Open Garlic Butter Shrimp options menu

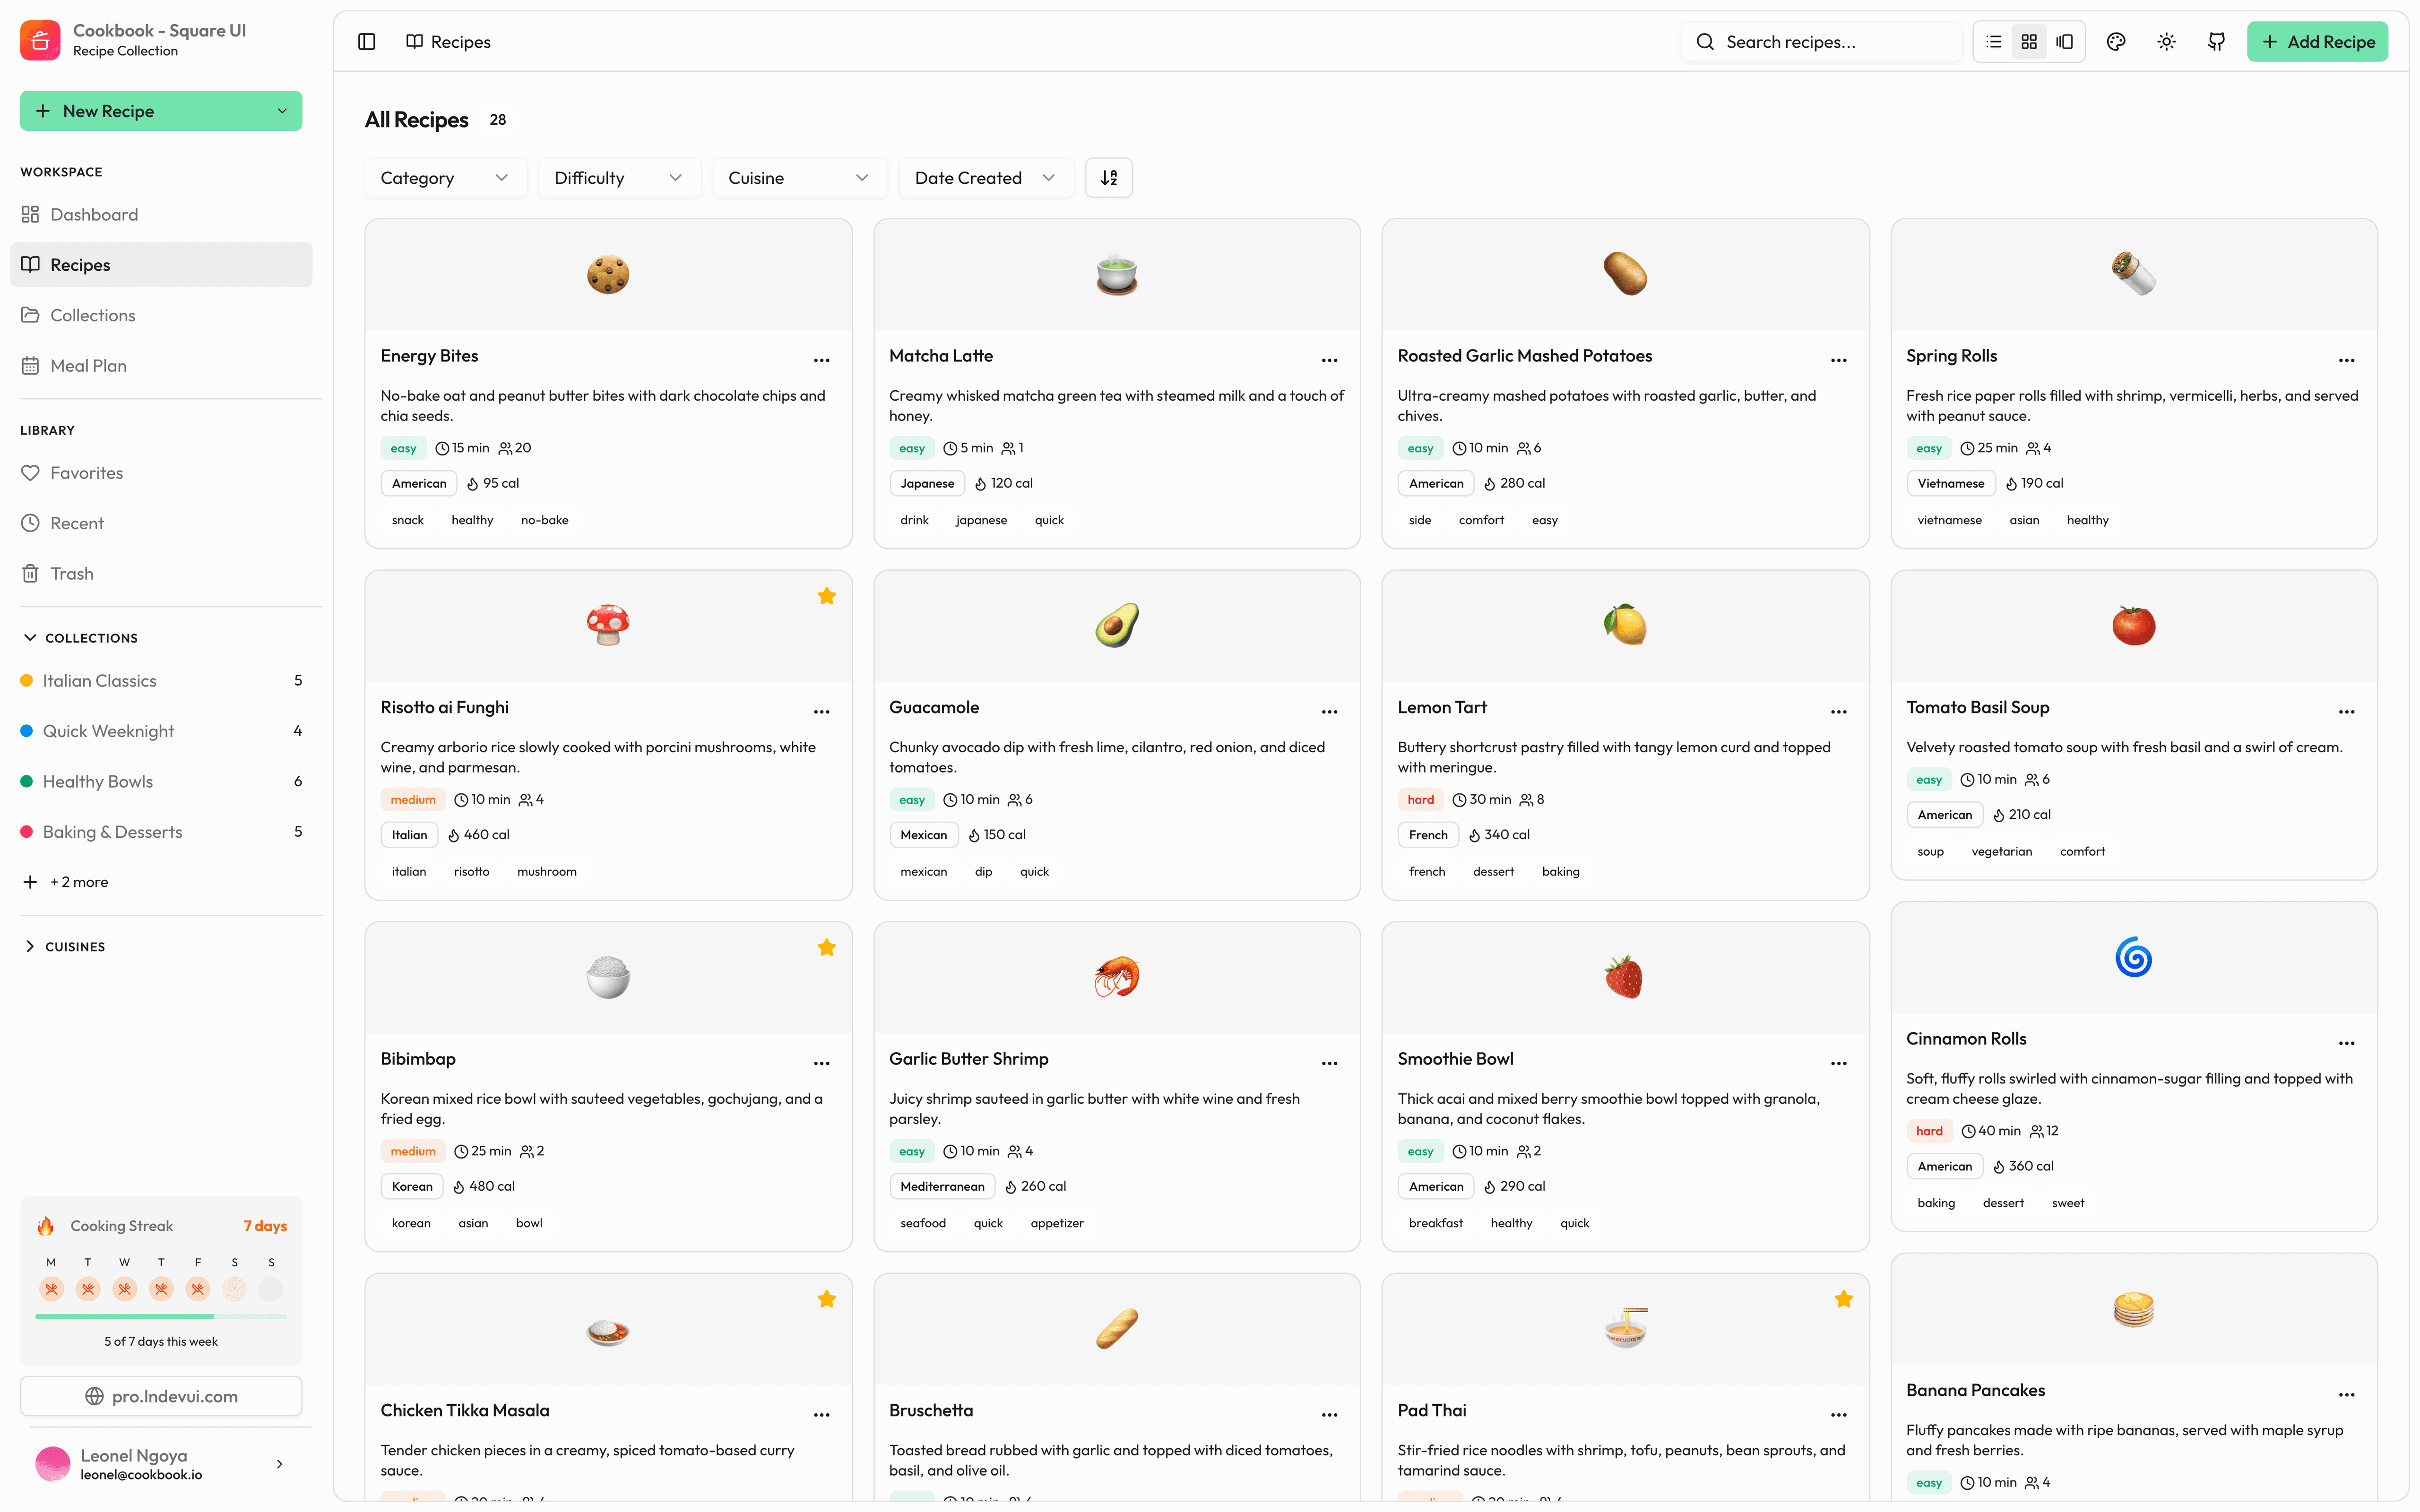(x=1329, y=1063)
